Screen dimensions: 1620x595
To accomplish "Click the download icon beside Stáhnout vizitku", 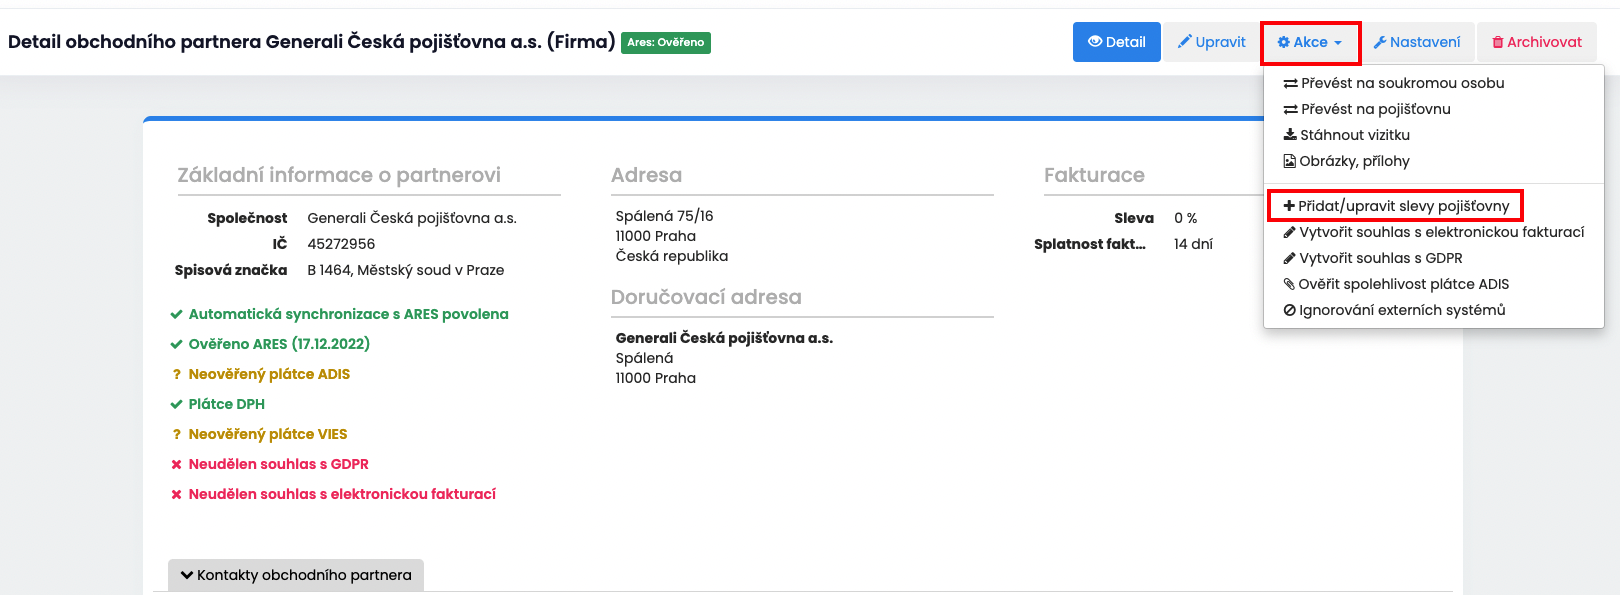I will coord(1290,135).
